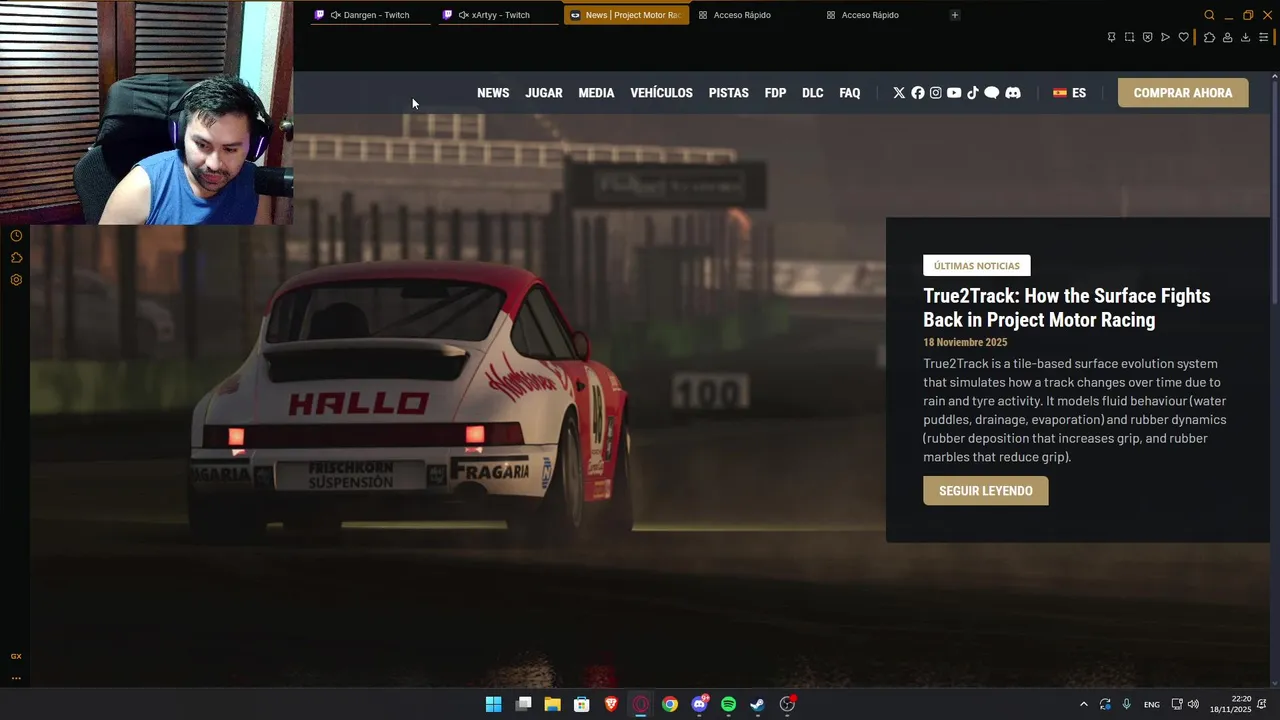Image resolution: width=1280 pixels, height=720 pixels.
Task: Open taskbar clock showing 22:20
Action: click(1231, 704)
